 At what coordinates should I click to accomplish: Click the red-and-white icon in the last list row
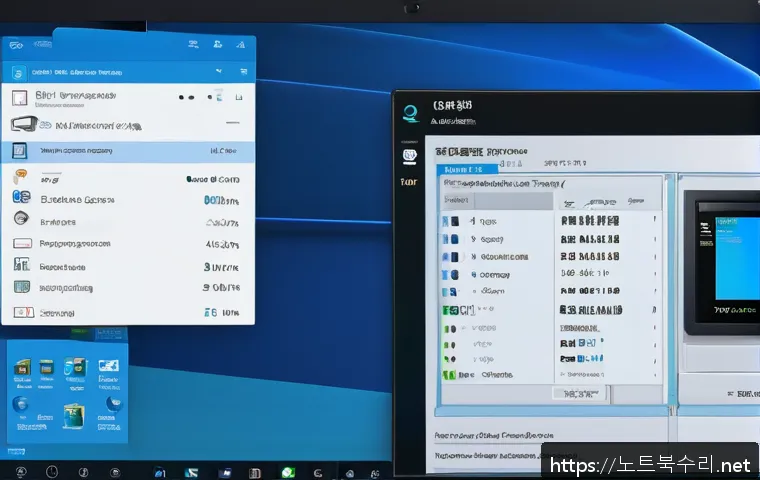point(23,312)
